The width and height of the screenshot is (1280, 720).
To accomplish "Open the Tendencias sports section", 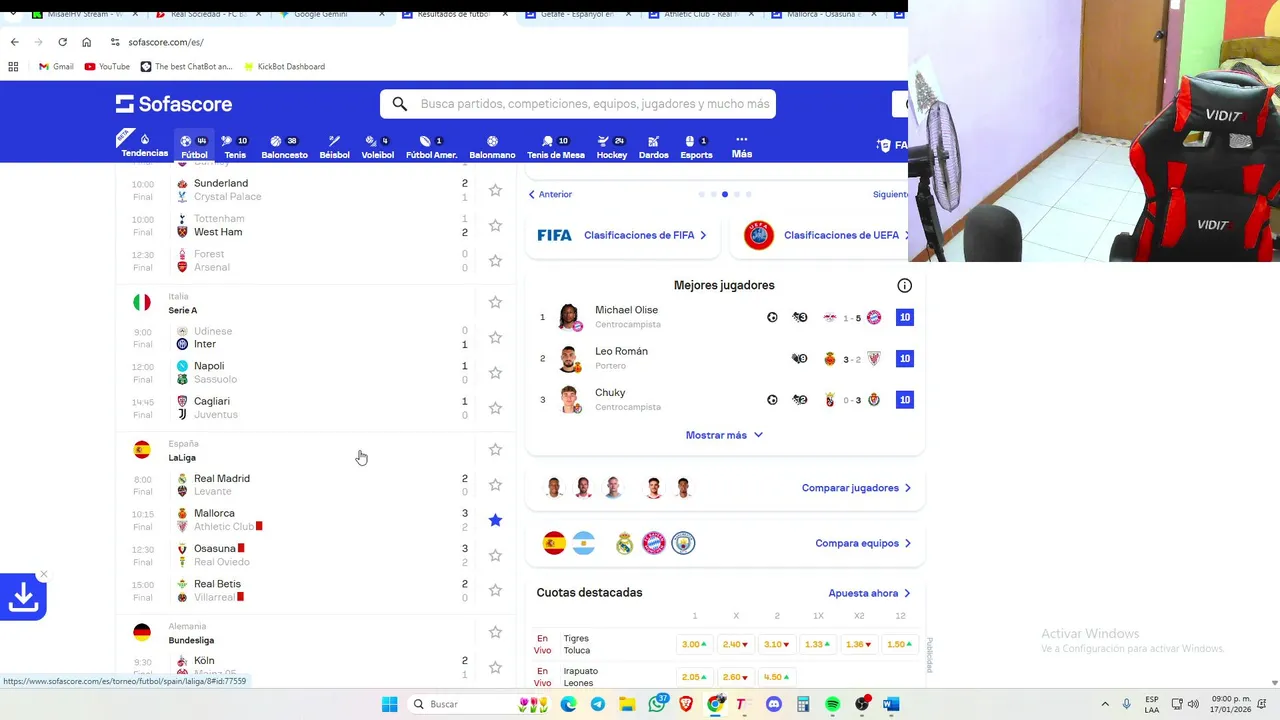I will click(144, 146).
